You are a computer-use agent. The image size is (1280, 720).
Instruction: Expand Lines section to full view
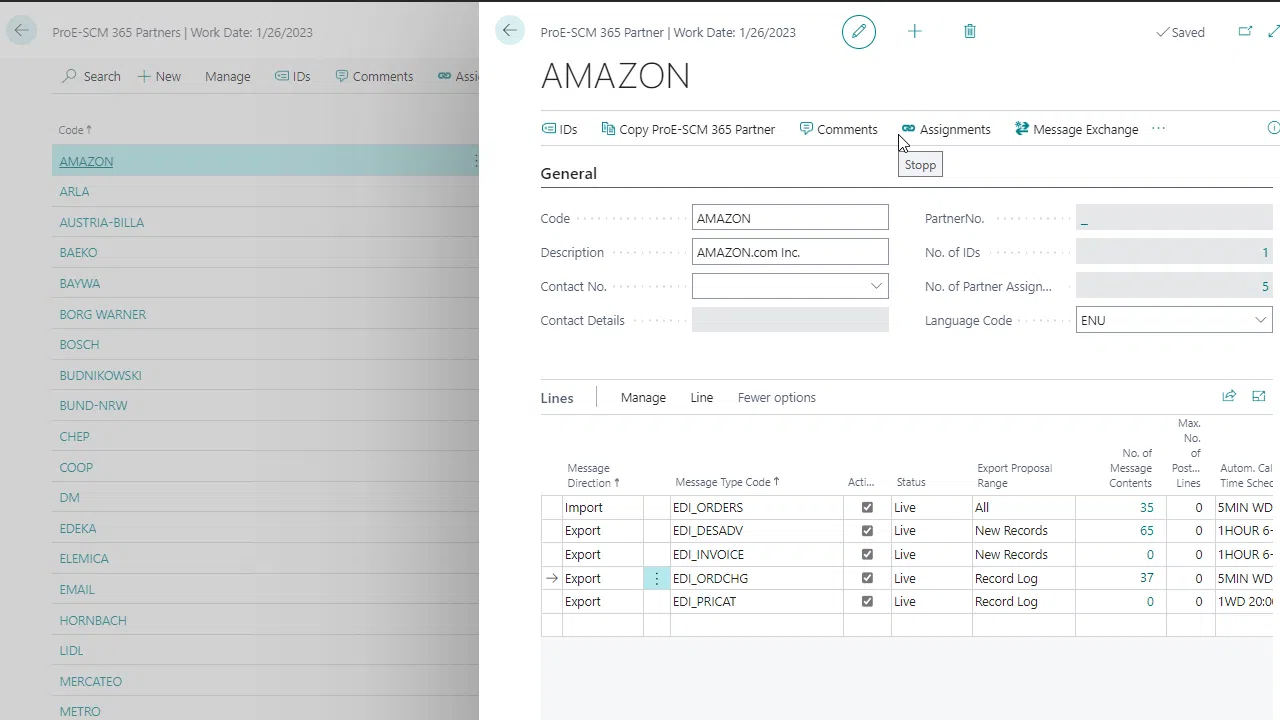(x=1259, y=396)
